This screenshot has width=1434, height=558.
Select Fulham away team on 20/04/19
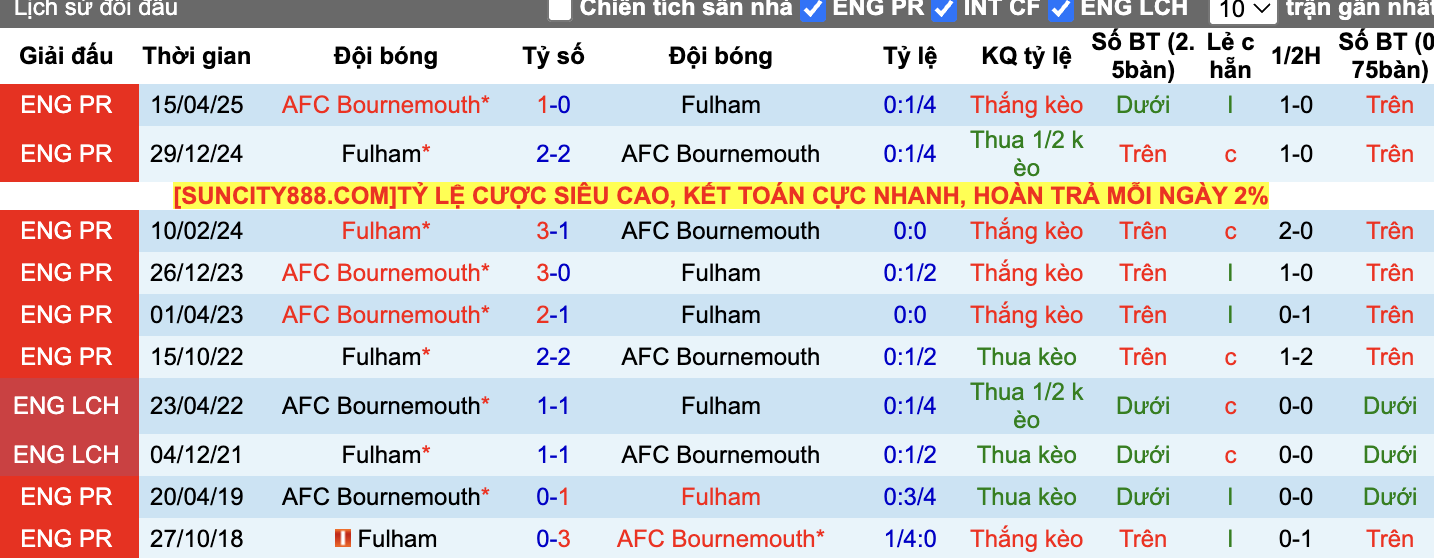click(721, 497)
